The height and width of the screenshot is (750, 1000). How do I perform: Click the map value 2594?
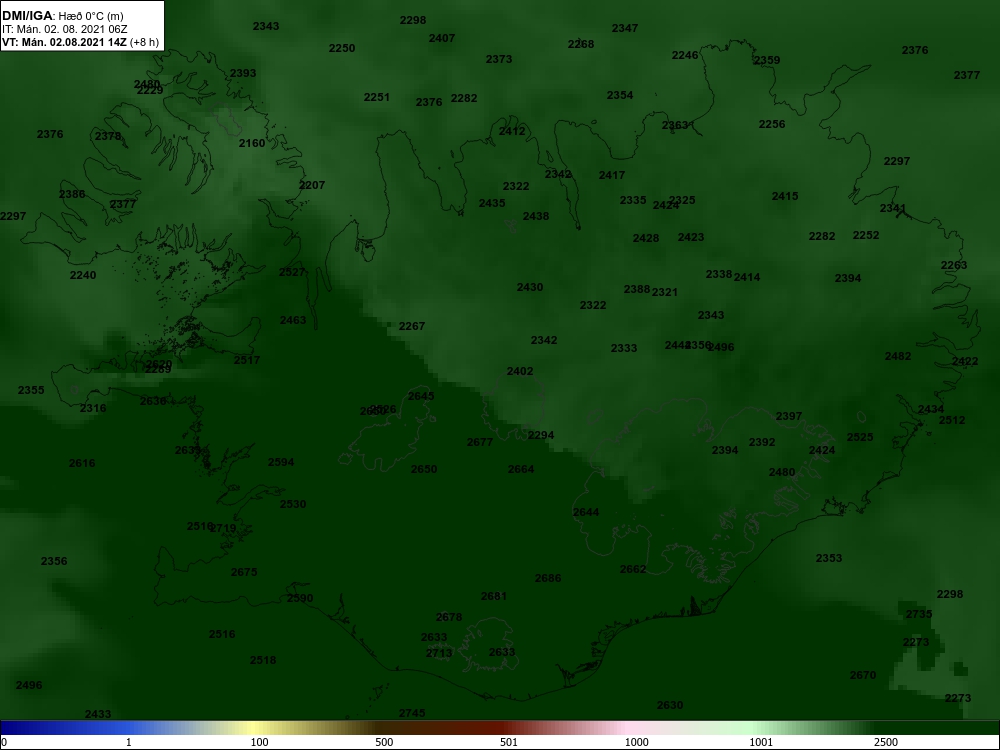pos(281,462)
